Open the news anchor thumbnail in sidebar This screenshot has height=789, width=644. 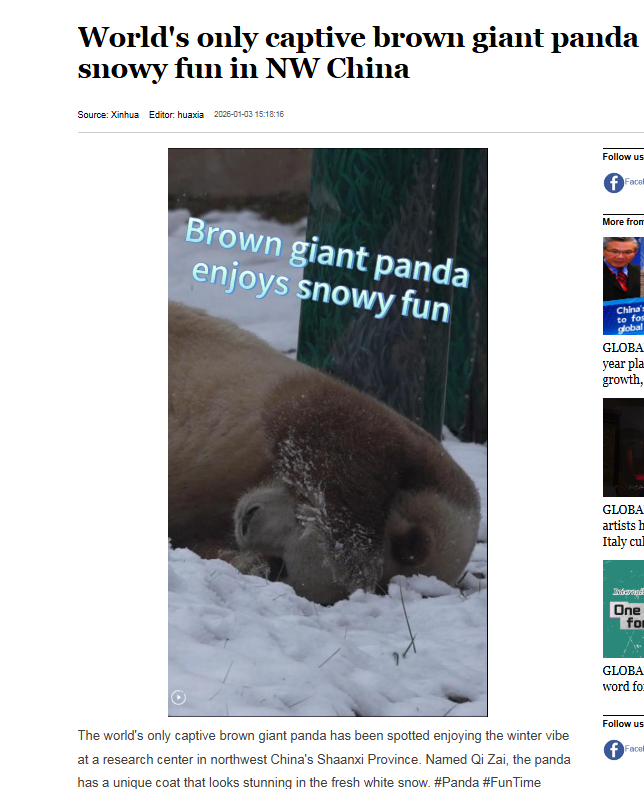pyautogui.click(x=623, y=286)
